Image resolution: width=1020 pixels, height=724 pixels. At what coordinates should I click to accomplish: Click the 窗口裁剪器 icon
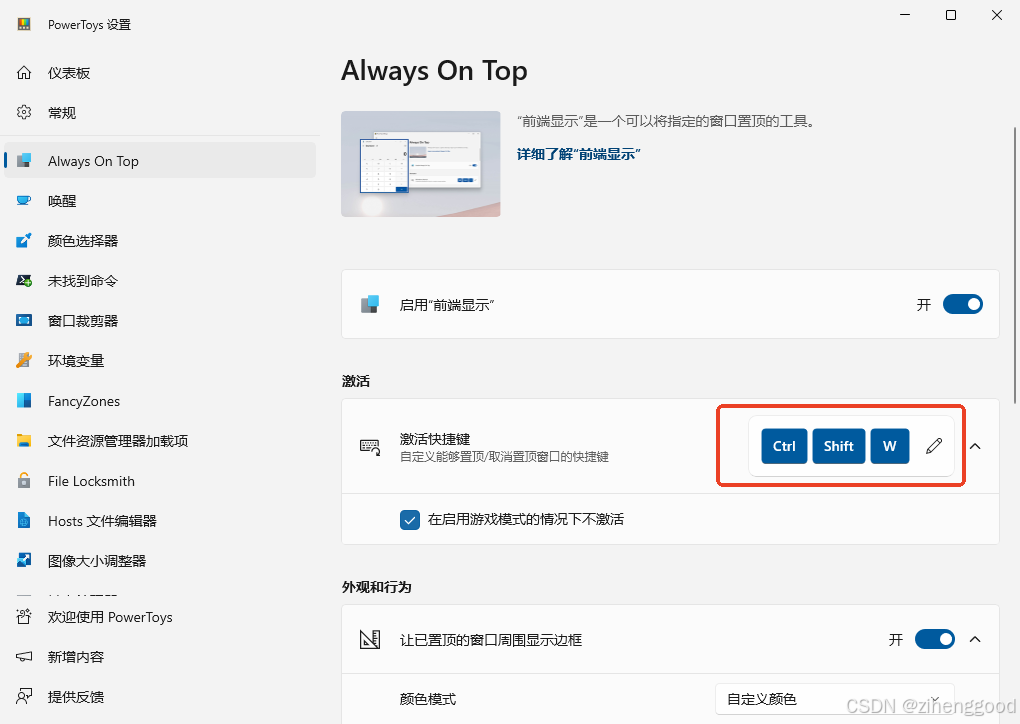[x=24, y=321]
